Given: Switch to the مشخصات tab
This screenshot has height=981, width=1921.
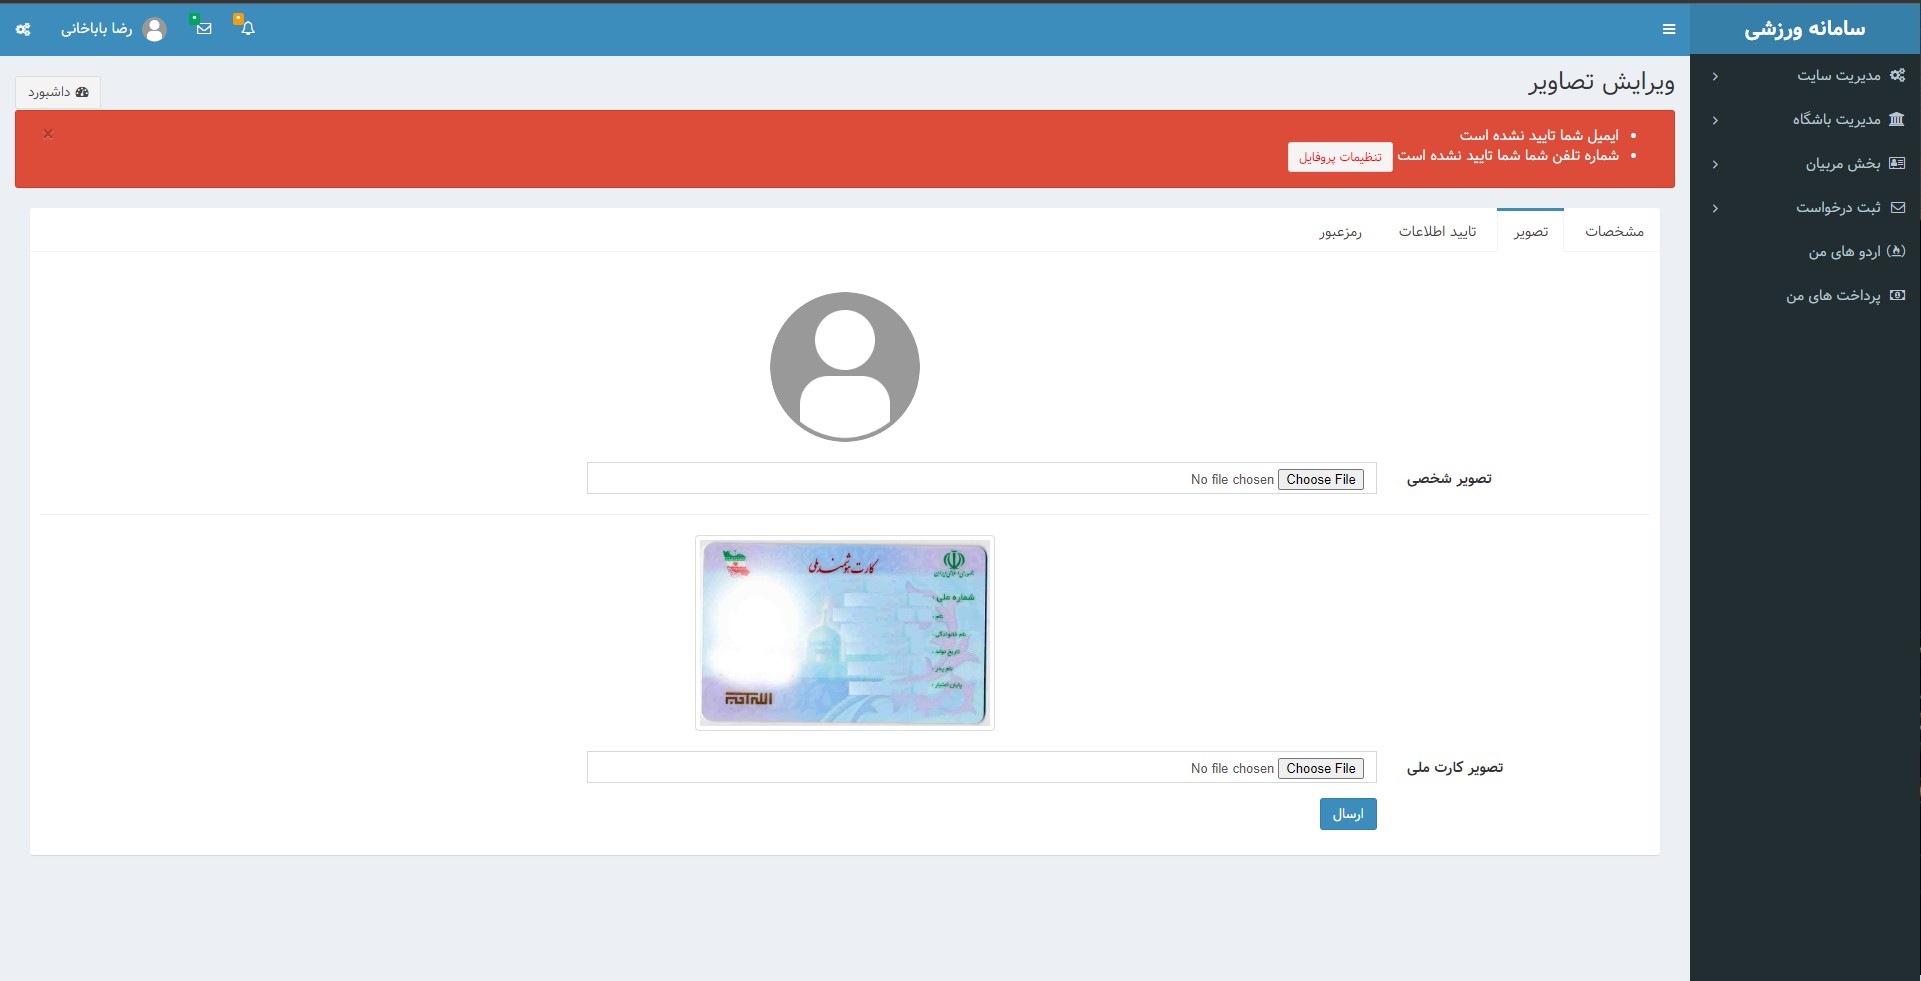Looking at the screenshot, I should coord(1614,231).
